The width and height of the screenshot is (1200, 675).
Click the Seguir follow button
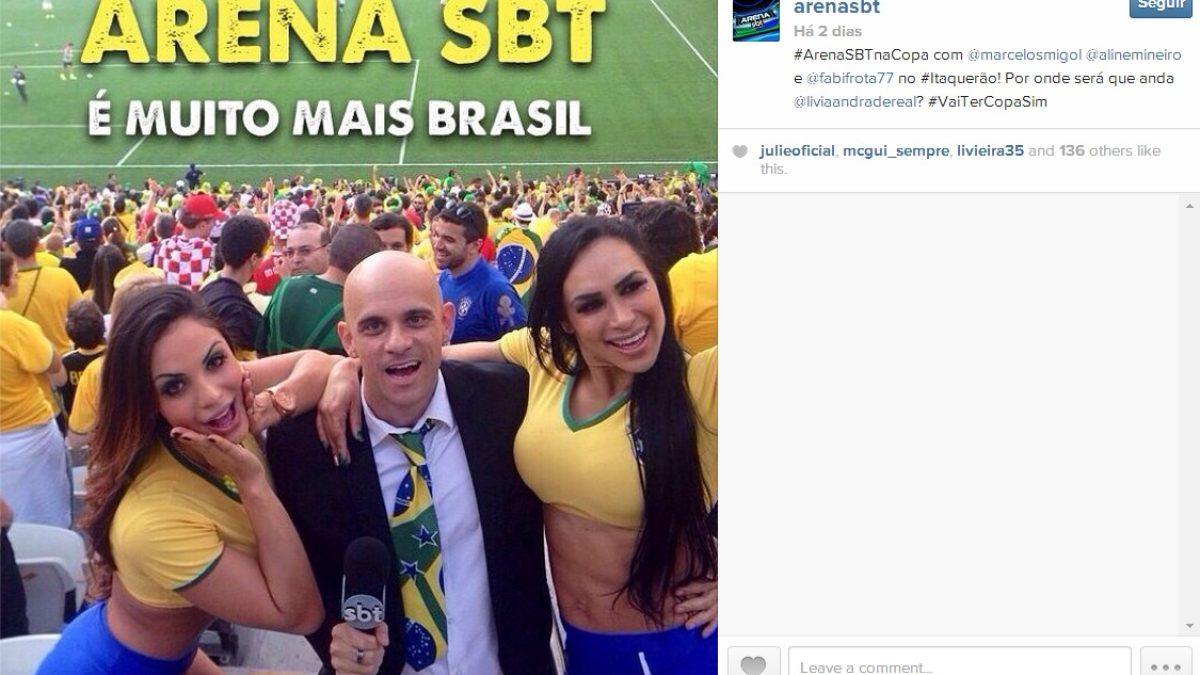tap(1161, 6)
